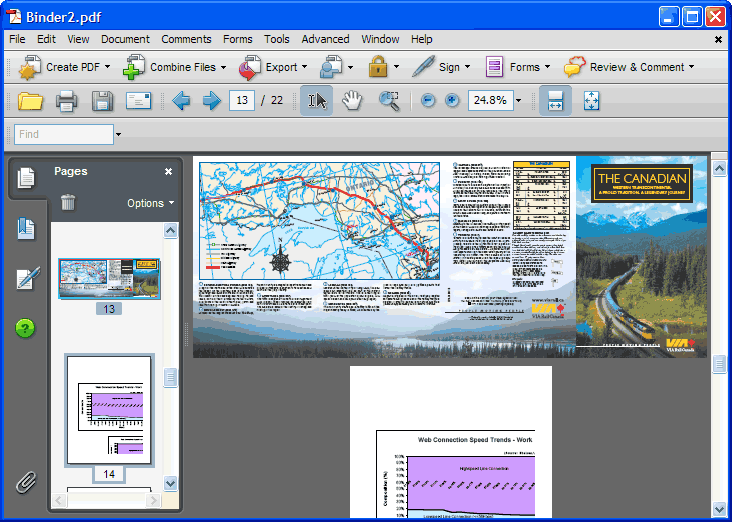The height and width of the screenshot is (522, 732).
Task: Select the Hand tool
Action: (x=351, y=101)
